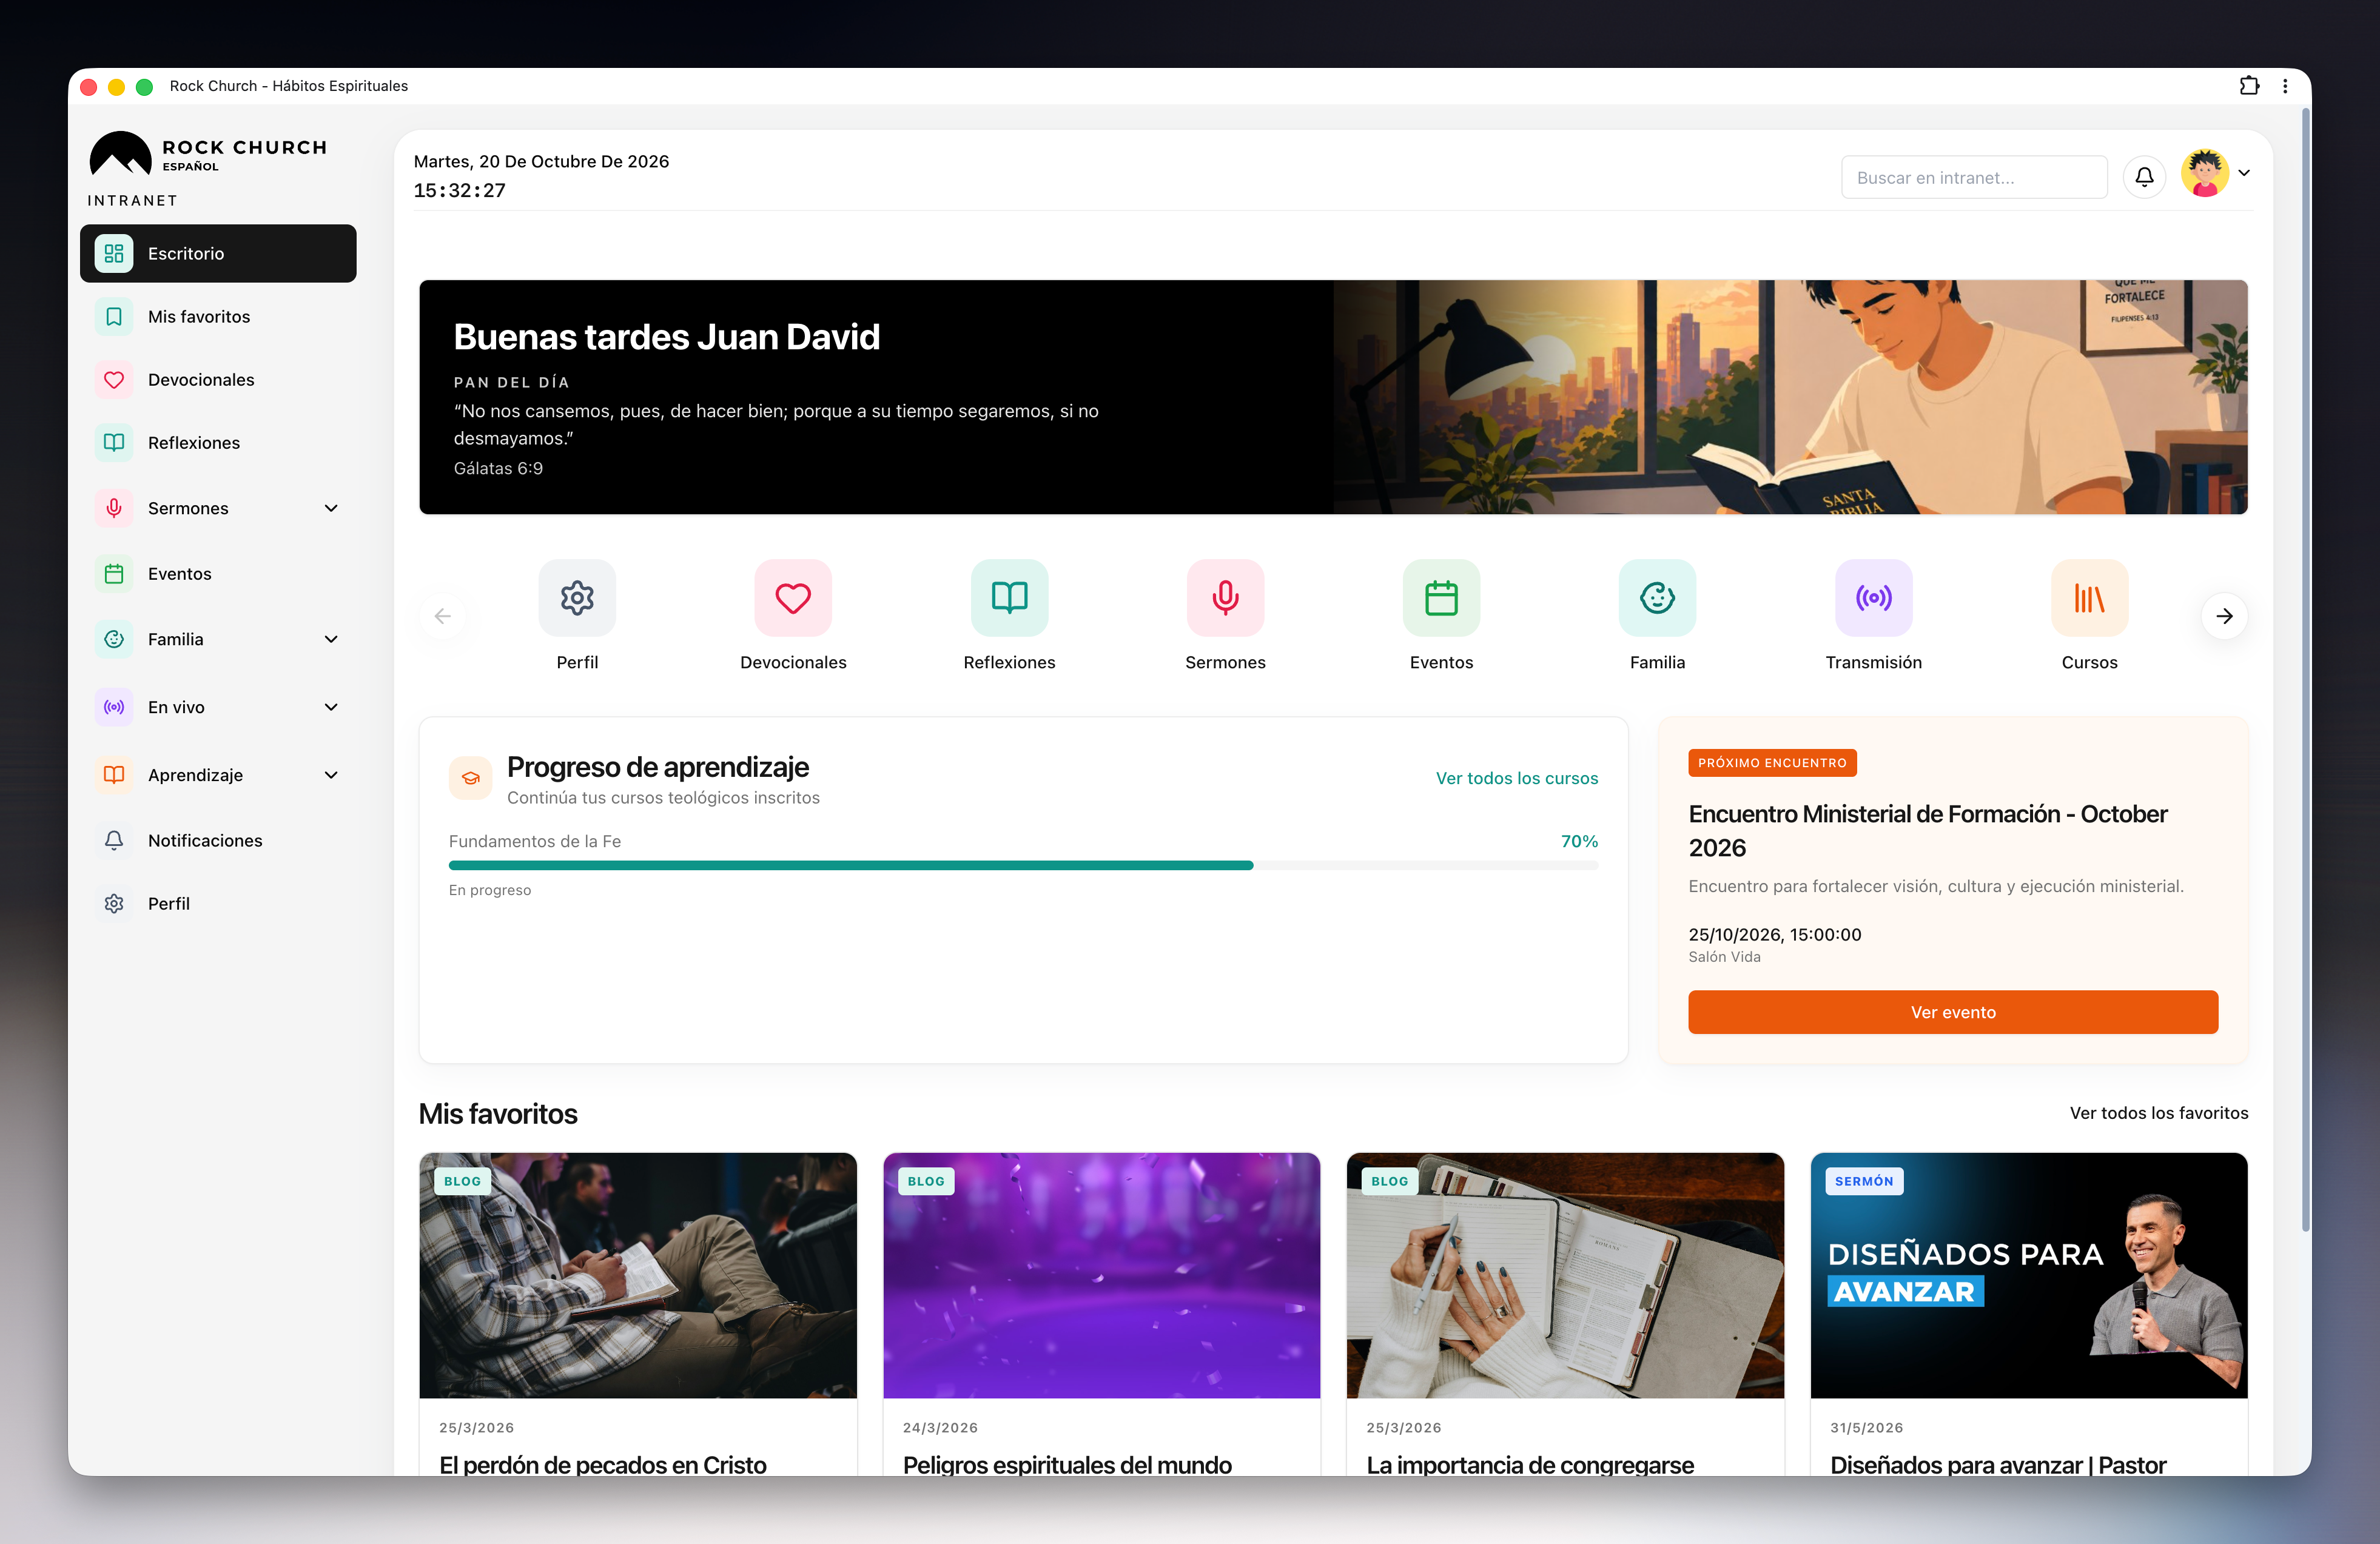The height and width of the screenshot is (1544, 2380).
Task: Open the Eventos calendar shortcut in carousel
Action: tap(1441, 598)
